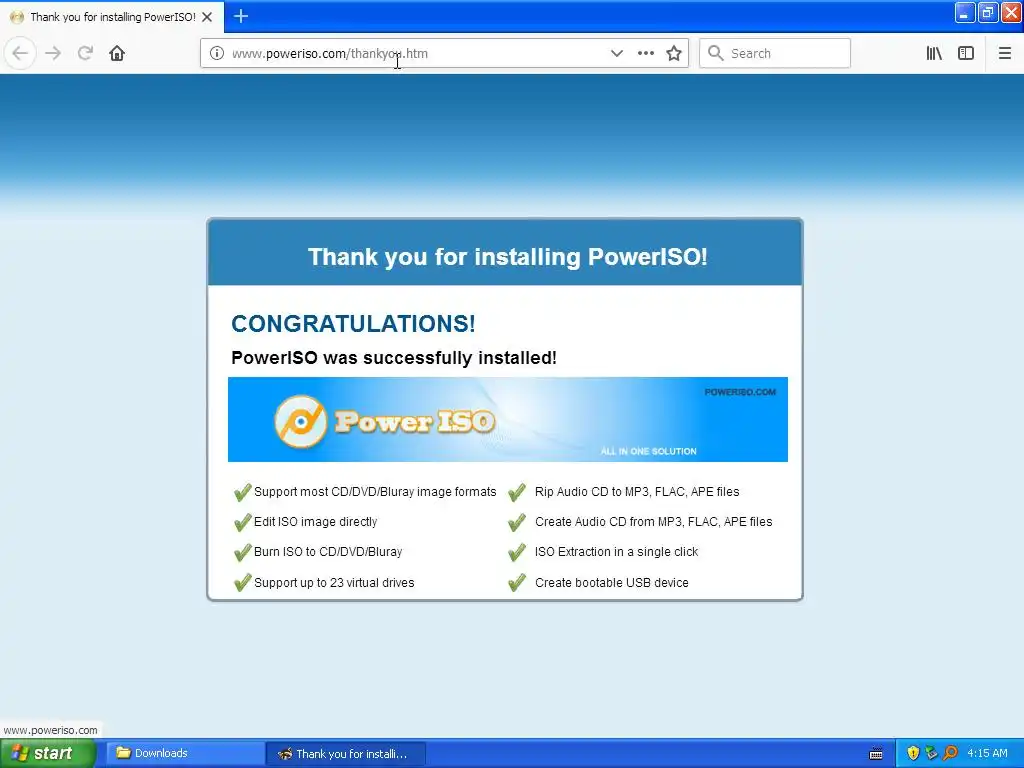Viewport: 1024px width, 768px height.
Task: Click the 'Thank you for installing PowerISO!' heading
Action: click(x=507, y=257)
